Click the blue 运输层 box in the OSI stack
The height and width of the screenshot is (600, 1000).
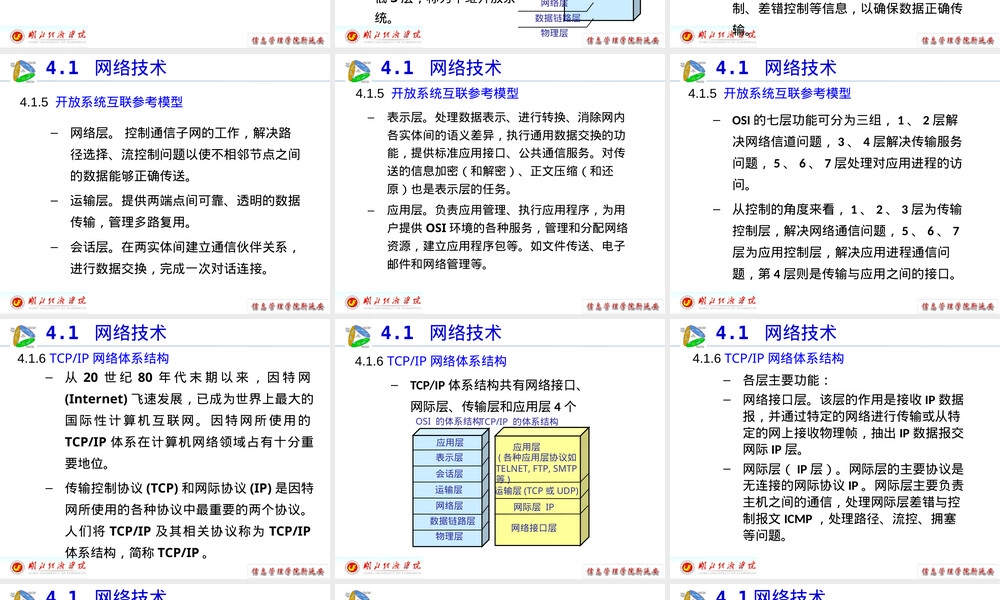point(448,490)
